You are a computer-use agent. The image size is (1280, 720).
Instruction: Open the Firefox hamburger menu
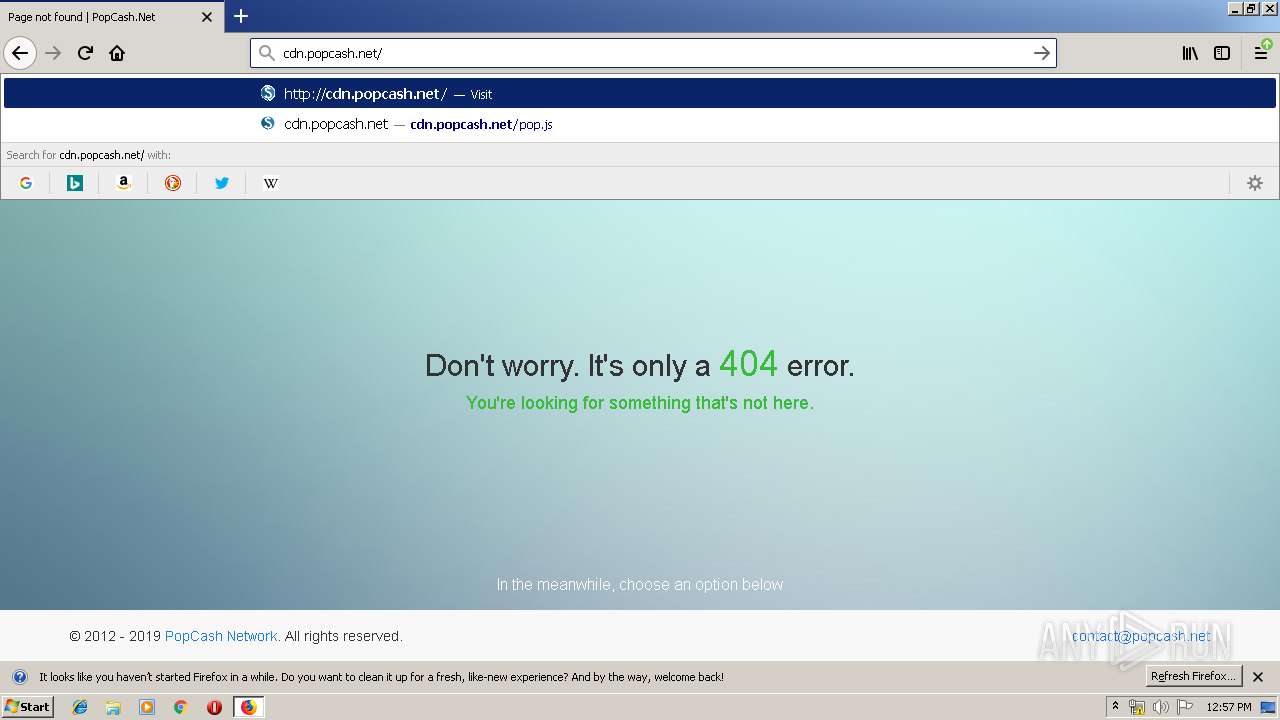click(x=1262, y=53)
